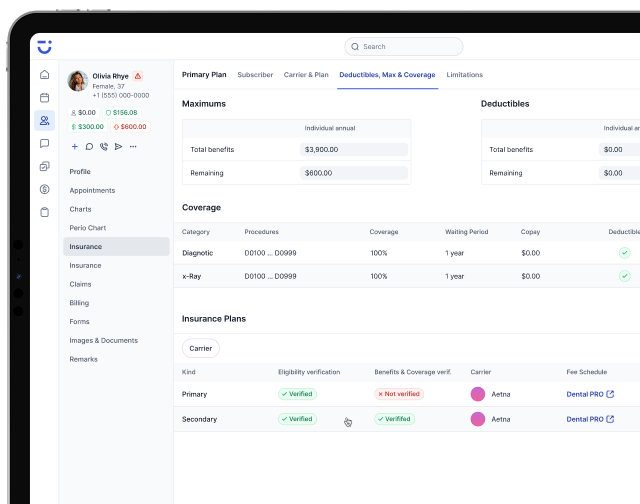This screenshot has height=504, width=640.
Task: Switch to the Subscriber tab
Action: pos(255,75)
